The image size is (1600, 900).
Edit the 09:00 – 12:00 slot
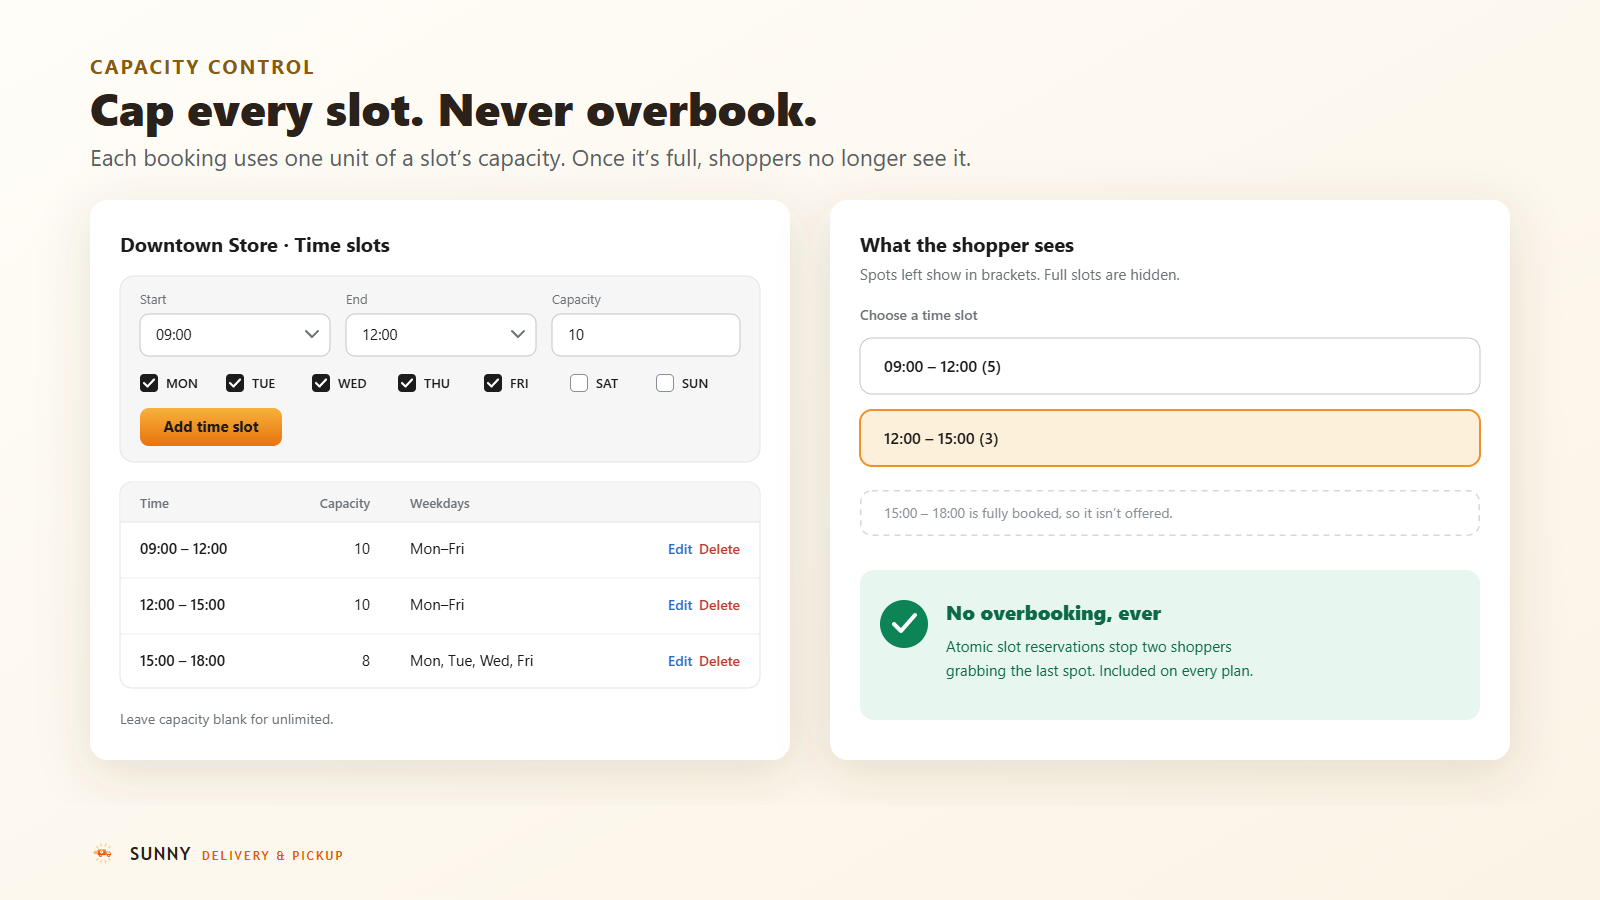pyautogui.click(x=680, y=549)
